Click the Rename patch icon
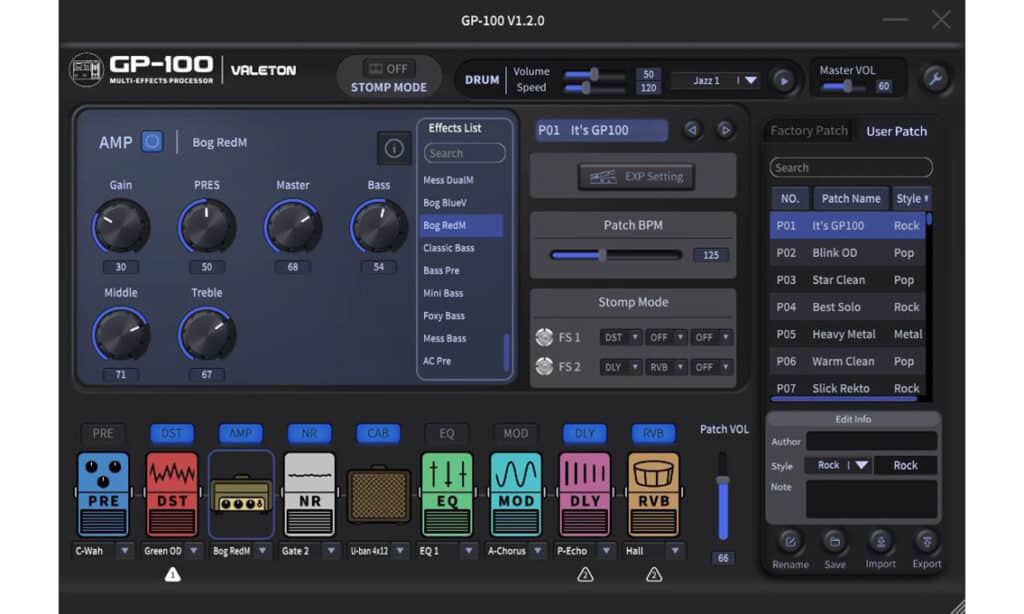This screenshot has height=614, width=1024. tap(790, 541)
